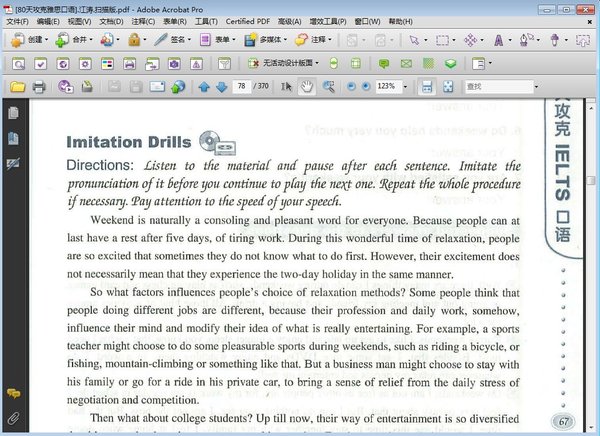Click the warning triangle window icon
The width and height of the screenshot is (600, 436).
pyautogui.click(x=196, y=64)
